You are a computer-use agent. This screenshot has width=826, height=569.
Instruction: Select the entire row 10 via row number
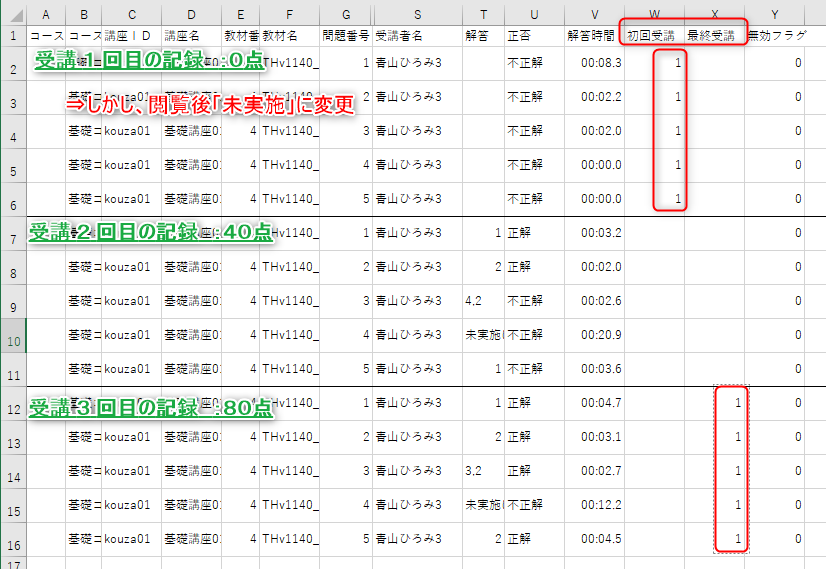coord(13,335)
